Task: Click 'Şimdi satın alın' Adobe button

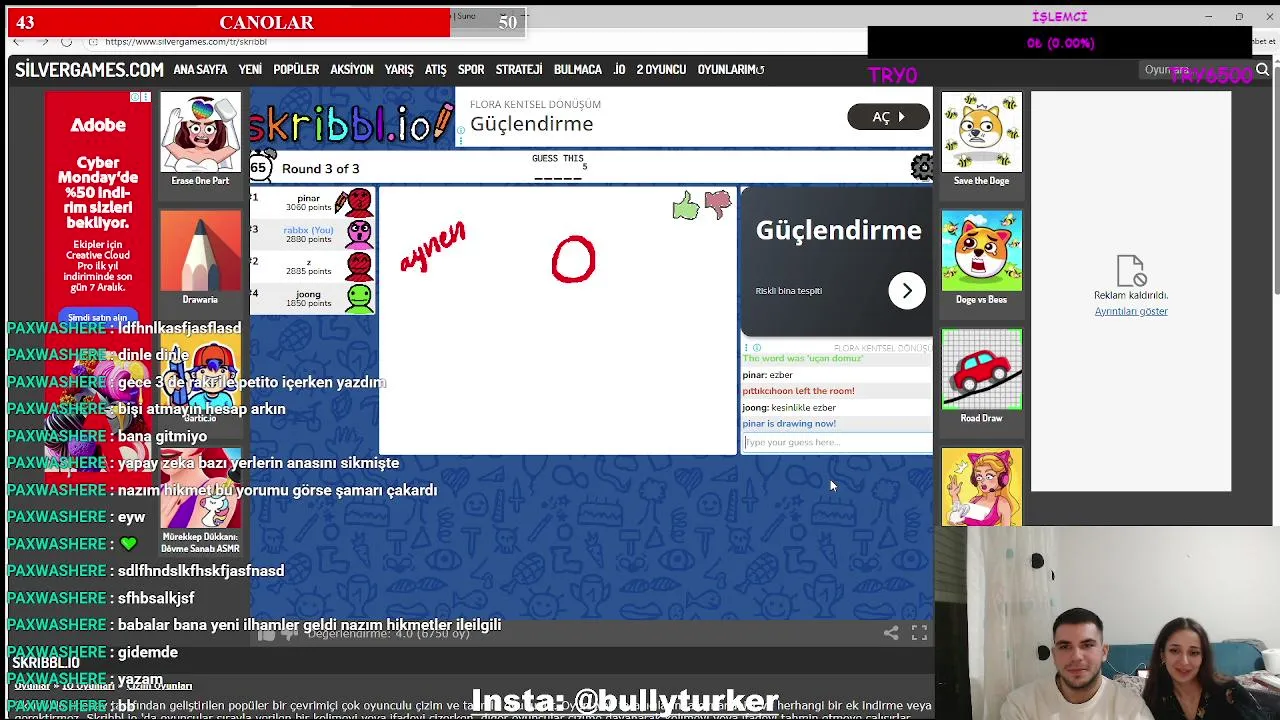Action: tap(98, 317)
